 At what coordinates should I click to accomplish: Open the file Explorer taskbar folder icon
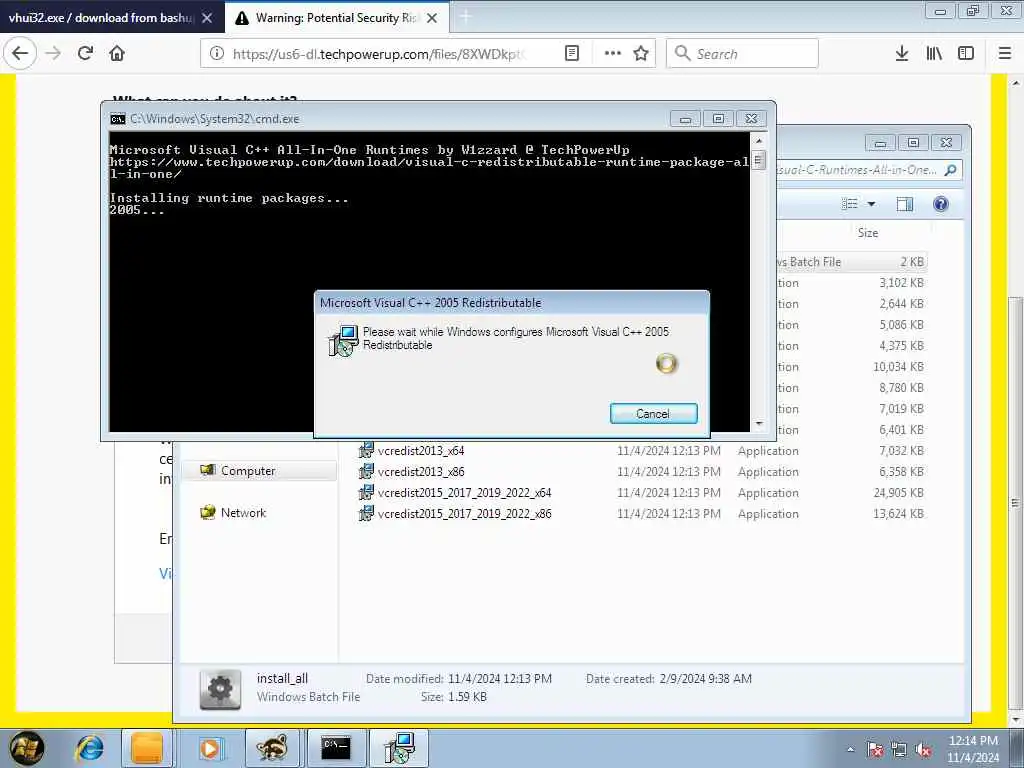coord(147,748)
